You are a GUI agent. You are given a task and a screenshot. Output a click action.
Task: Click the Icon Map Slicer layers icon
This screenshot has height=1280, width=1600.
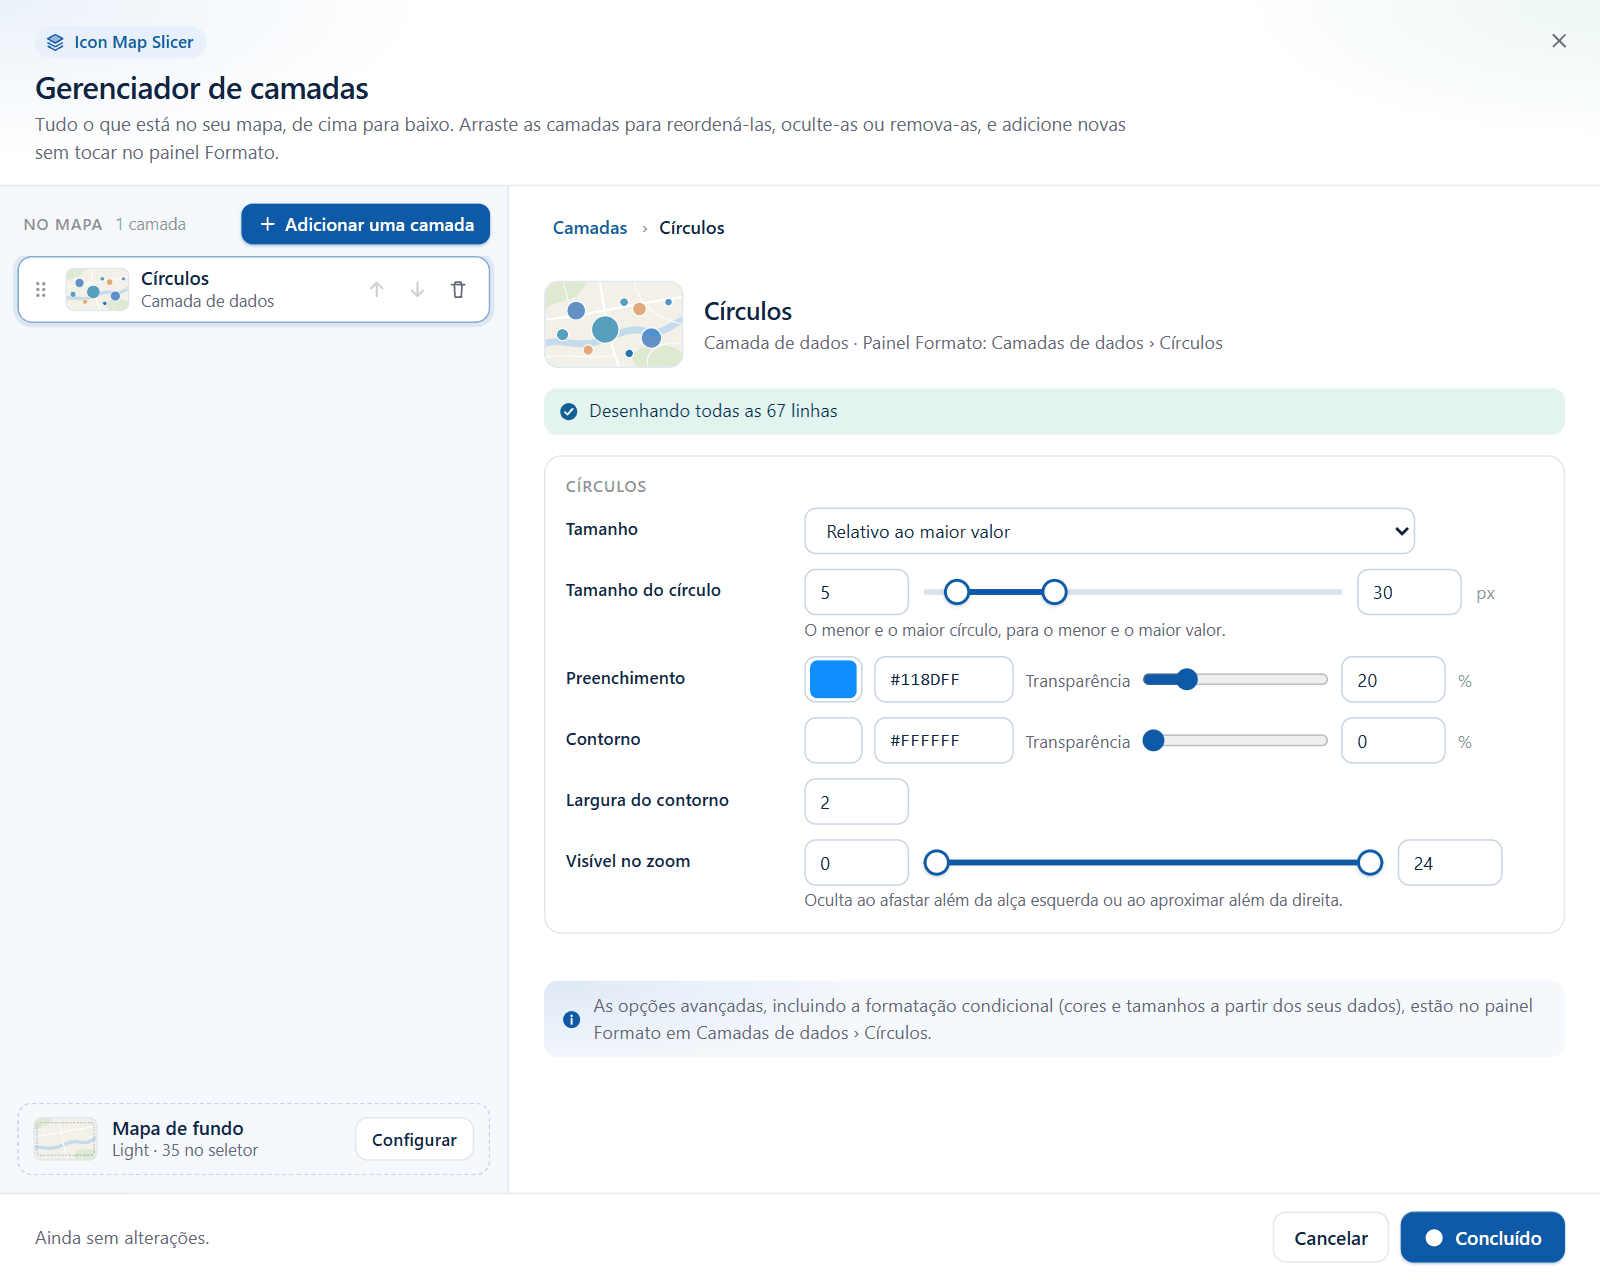click(55, 42)
